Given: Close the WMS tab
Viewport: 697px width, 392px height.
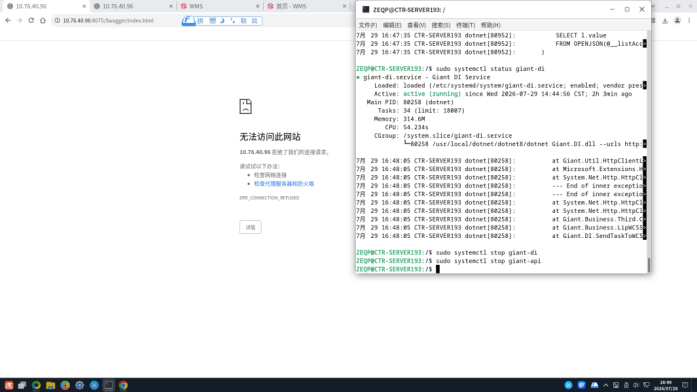Looking at the screenshot, I should [x=257, y=6].
